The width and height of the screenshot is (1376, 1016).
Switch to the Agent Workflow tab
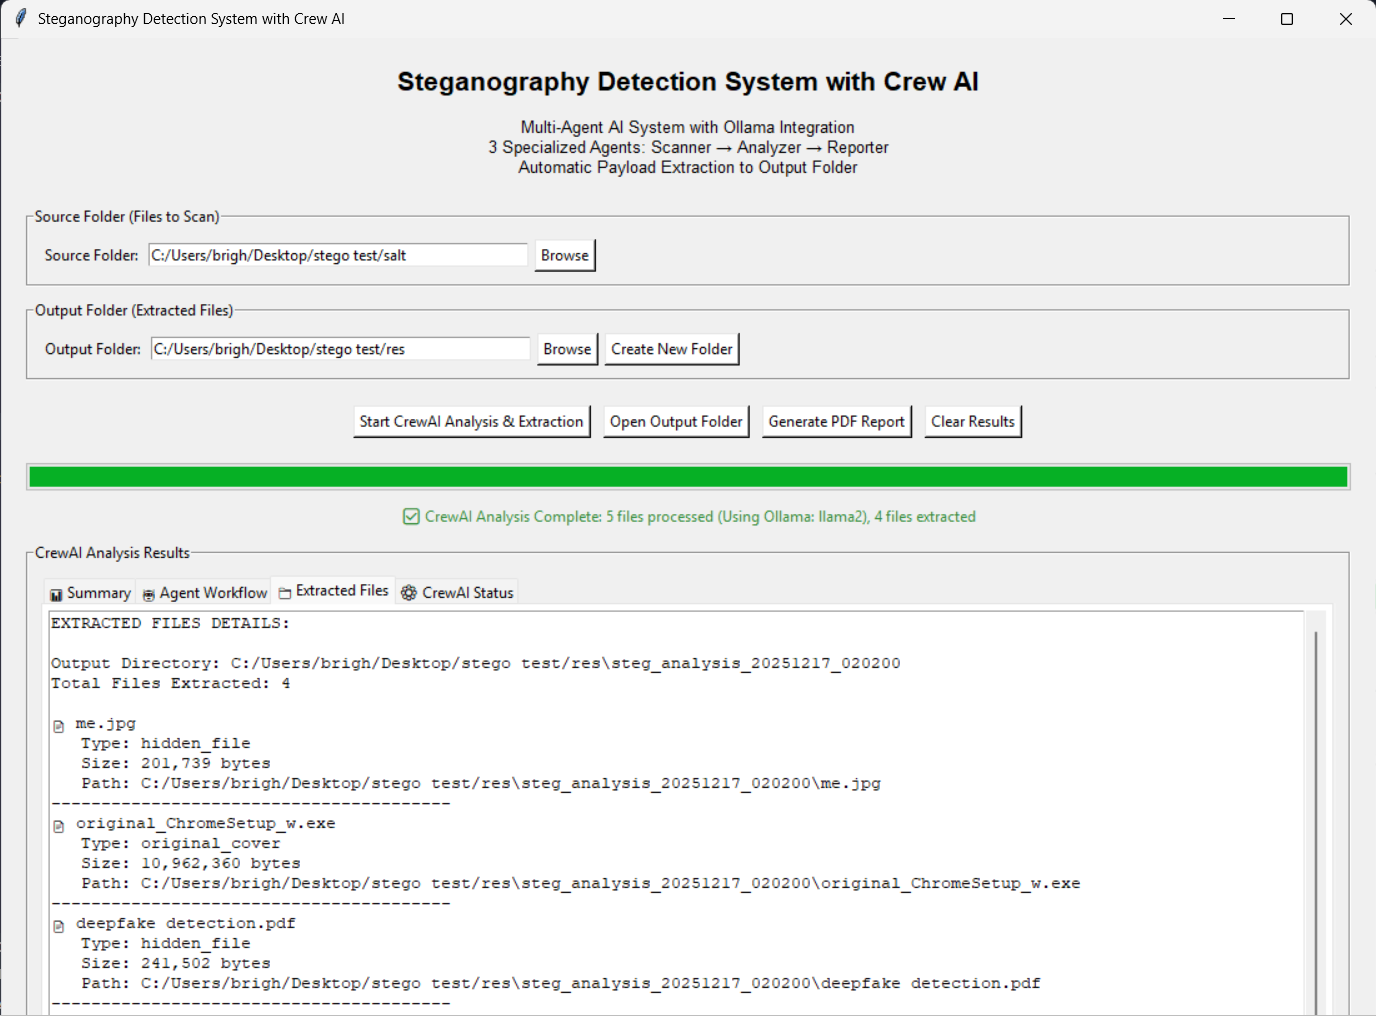click(205, 593)
